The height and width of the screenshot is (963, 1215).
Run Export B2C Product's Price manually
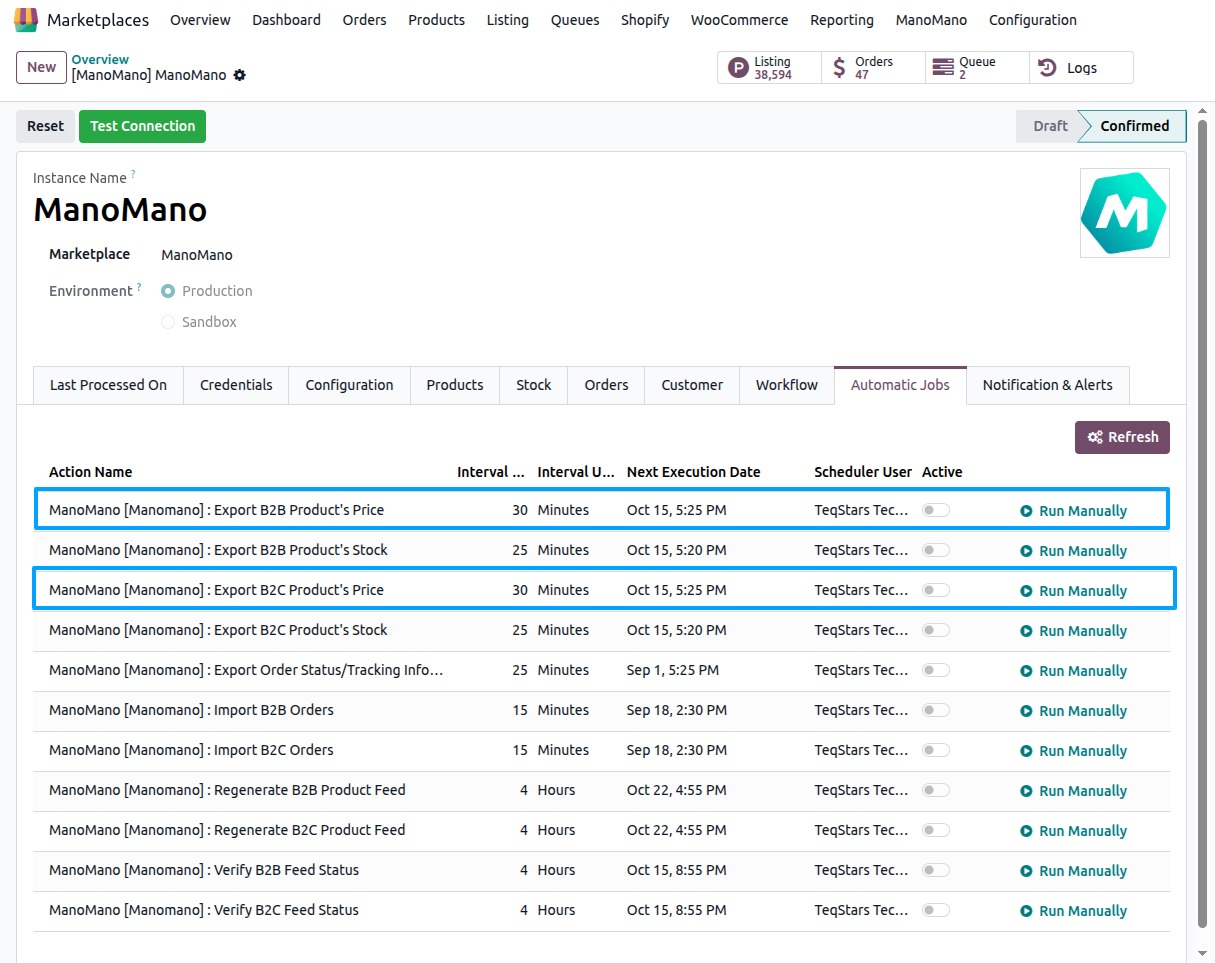[x=1073, y=591]
